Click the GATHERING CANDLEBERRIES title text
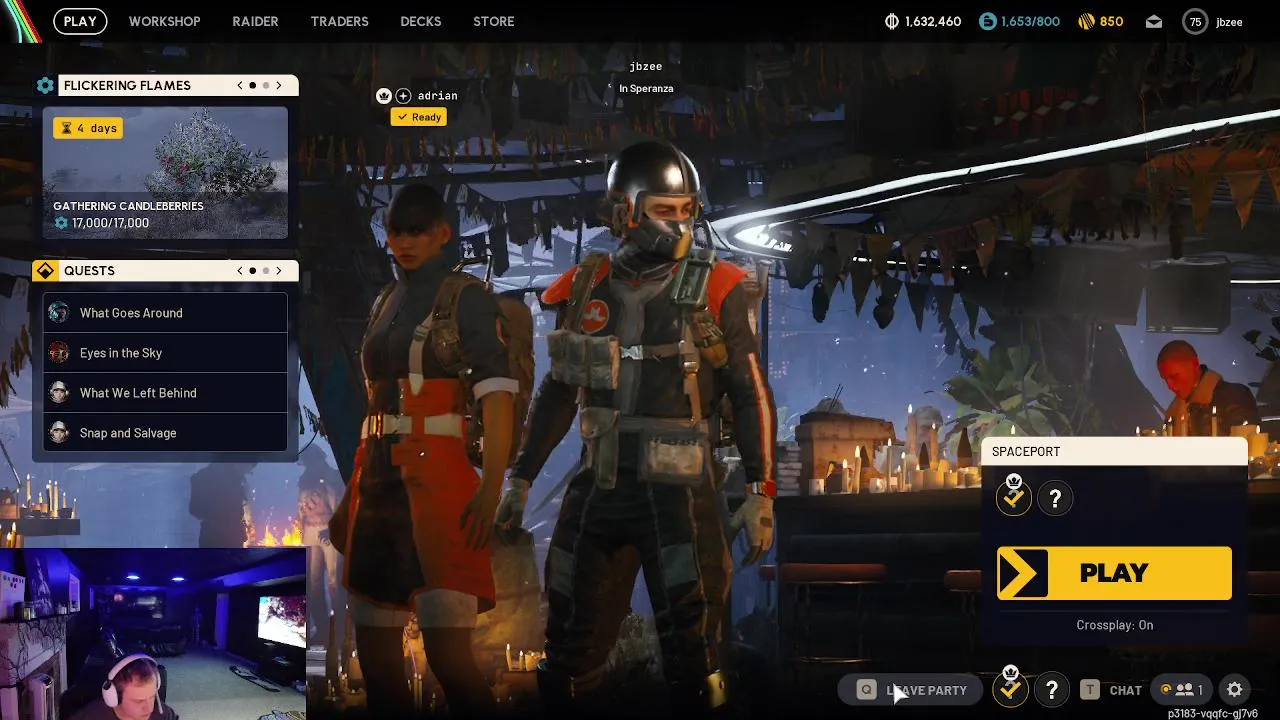The height and width of the screenshot is (720, 1280). pyautogui.click(x=128, y=206)
